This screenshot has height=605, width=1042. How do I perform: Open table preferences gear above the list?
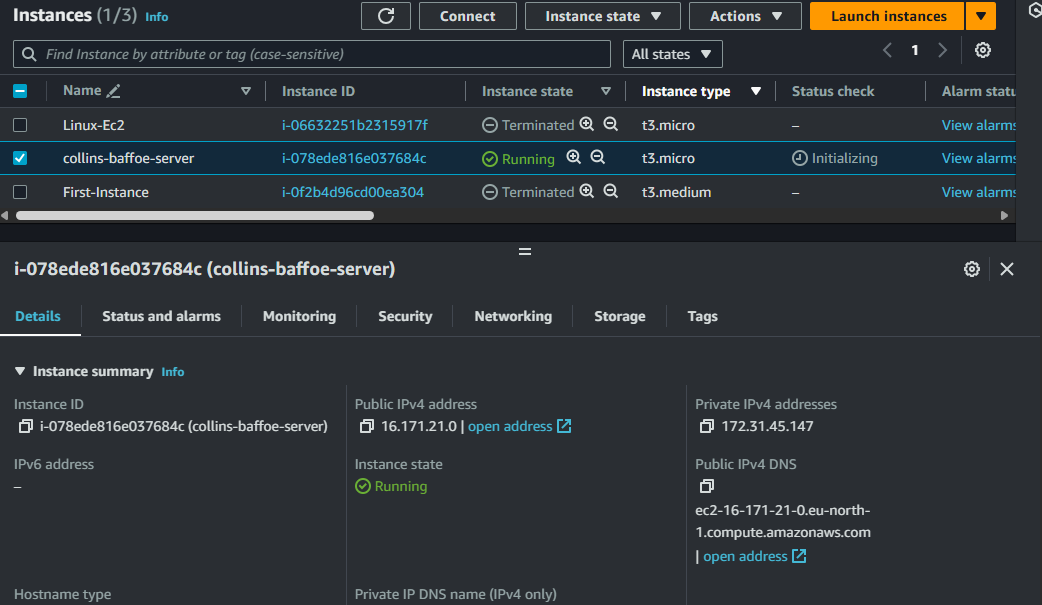983,49
